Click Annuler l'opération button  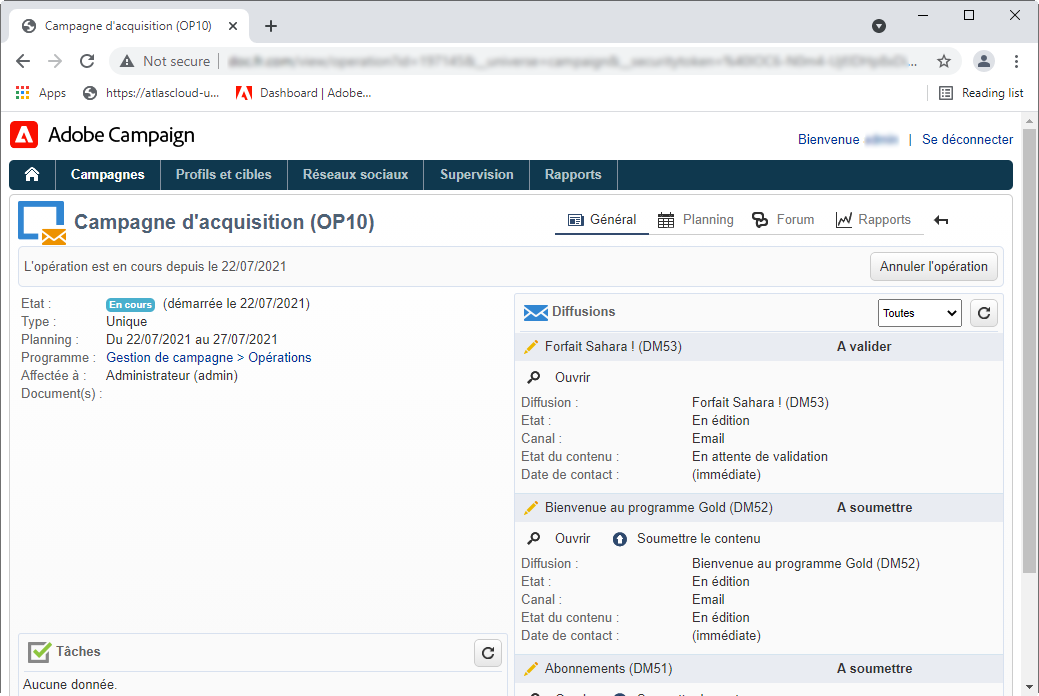pyautogui.click(x=933, y=266)
